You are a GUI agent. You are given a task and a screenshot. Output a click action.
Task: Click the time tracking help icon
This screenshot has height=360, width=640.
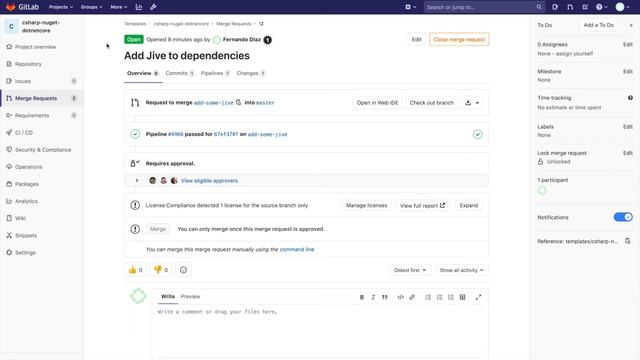point(630,98)
